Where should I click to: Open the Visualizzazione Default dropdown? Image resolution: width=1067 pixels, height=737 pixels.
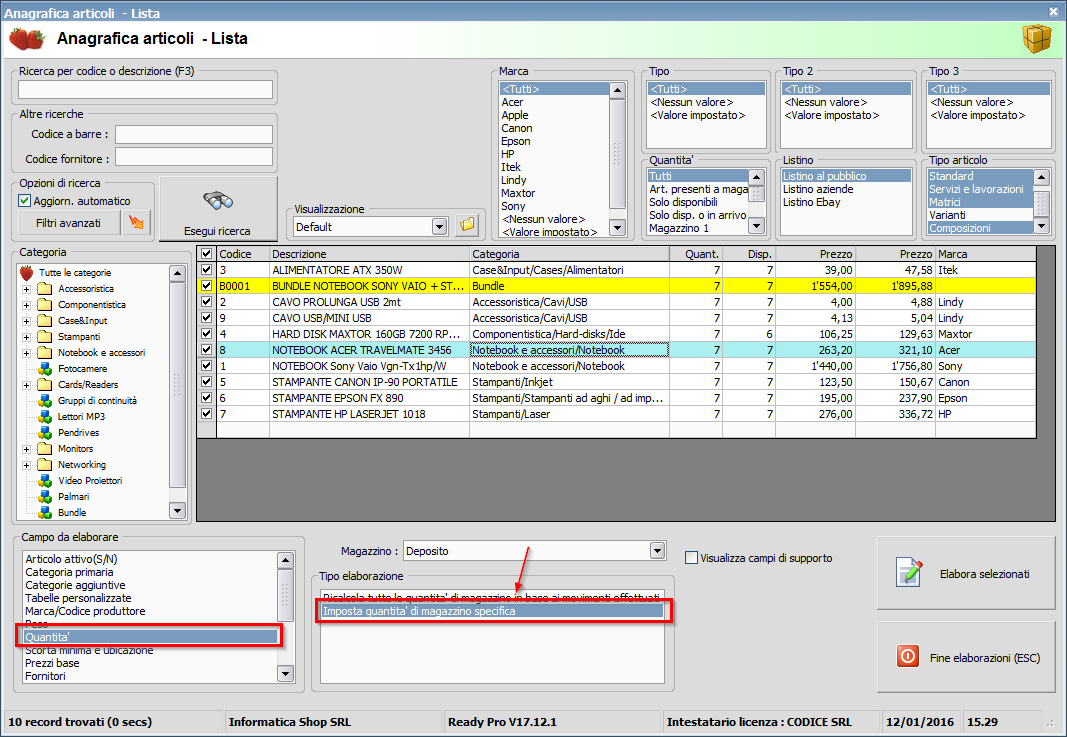click(x=440, y=227)
